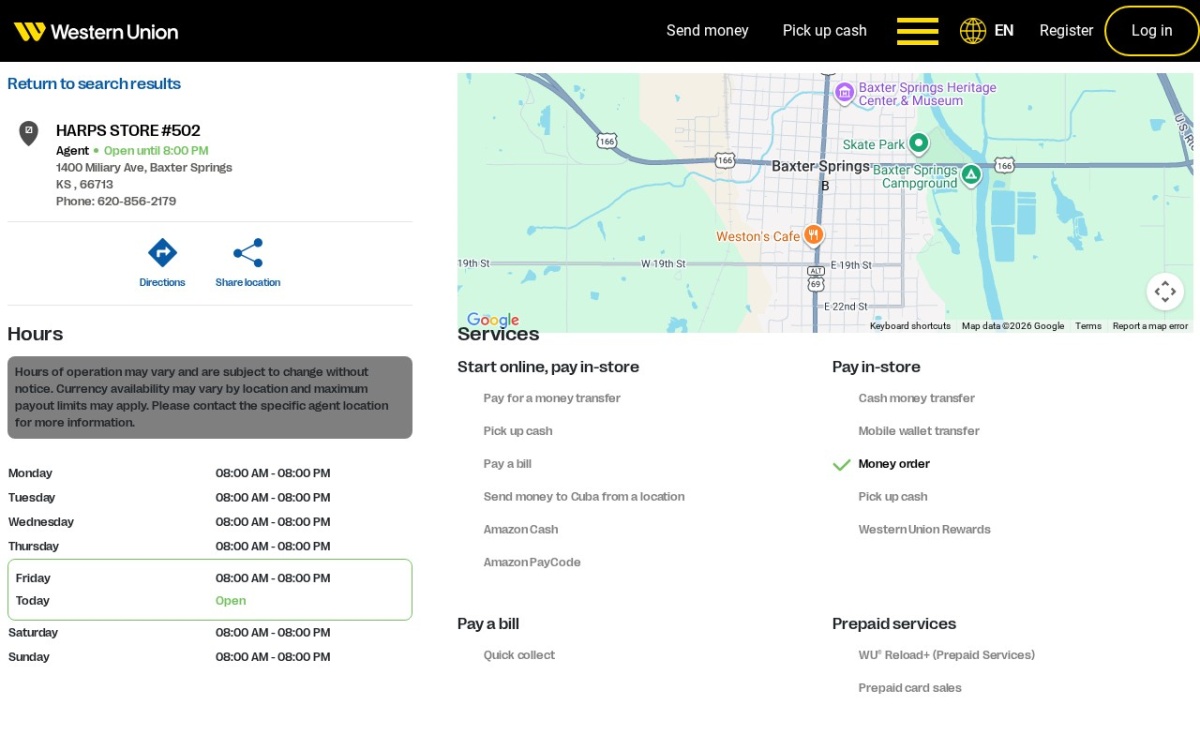Click the Share location label
This screenshot has height=750, width=1200.
tap(248, 283)
